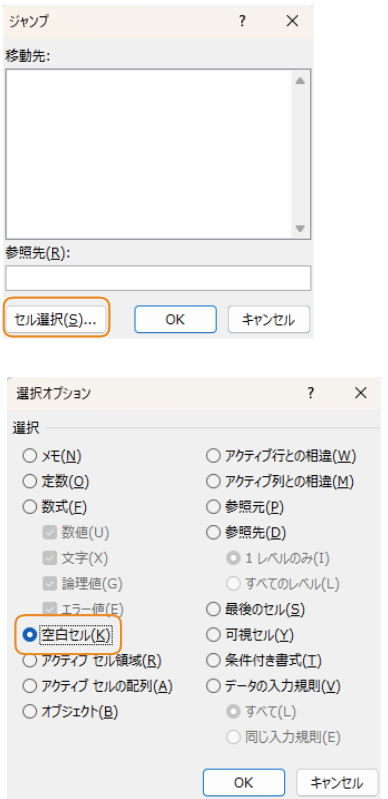Screen dimensions: 388x799
Task: Select アクティブ列との相違(M) option
Action: click(280, 481)
